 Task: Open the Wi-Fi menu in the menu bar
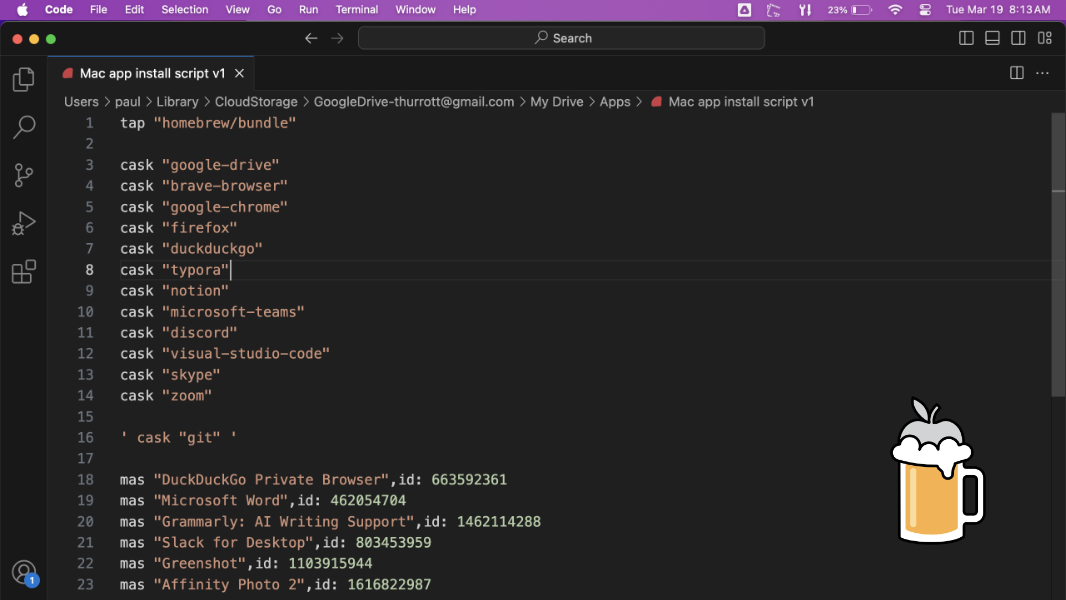tap(893, 9)
